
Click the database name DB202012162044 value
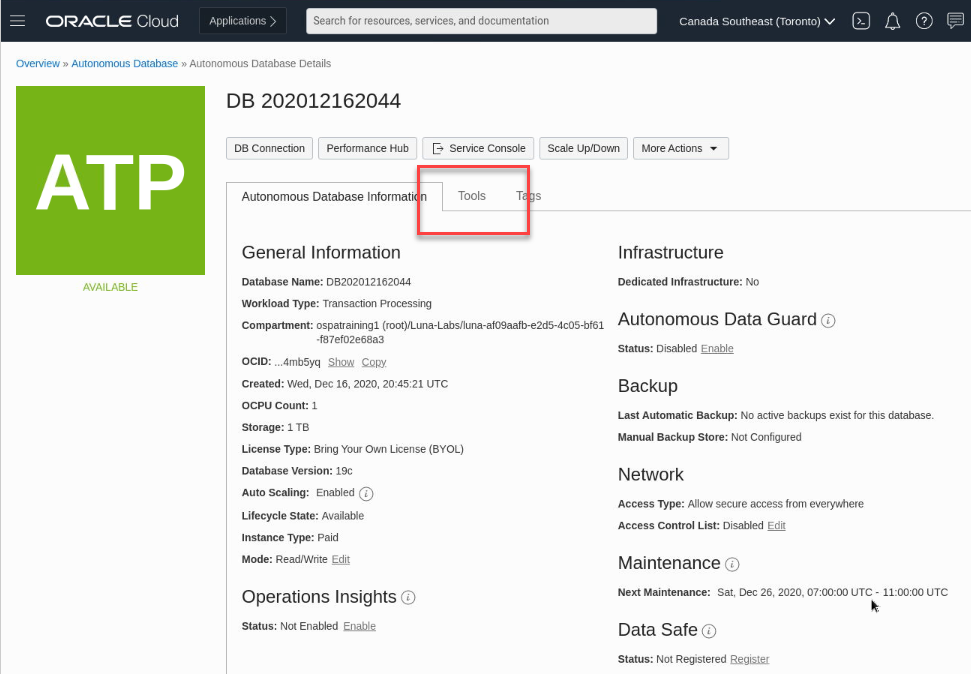(368, 282)
